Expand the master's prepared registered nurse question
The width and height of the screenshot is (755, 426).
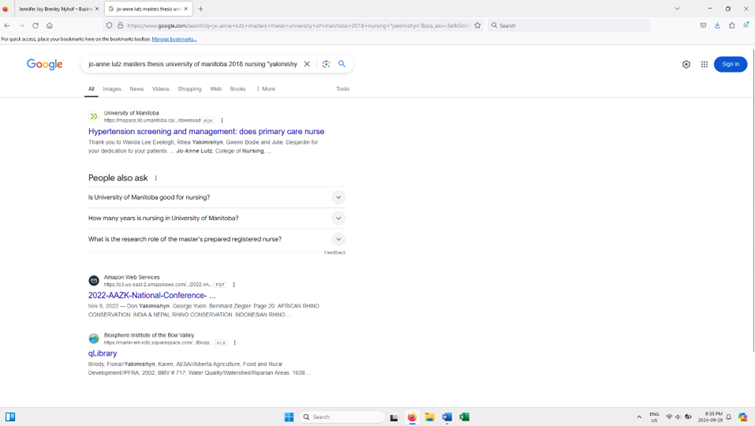coord(338,239)
